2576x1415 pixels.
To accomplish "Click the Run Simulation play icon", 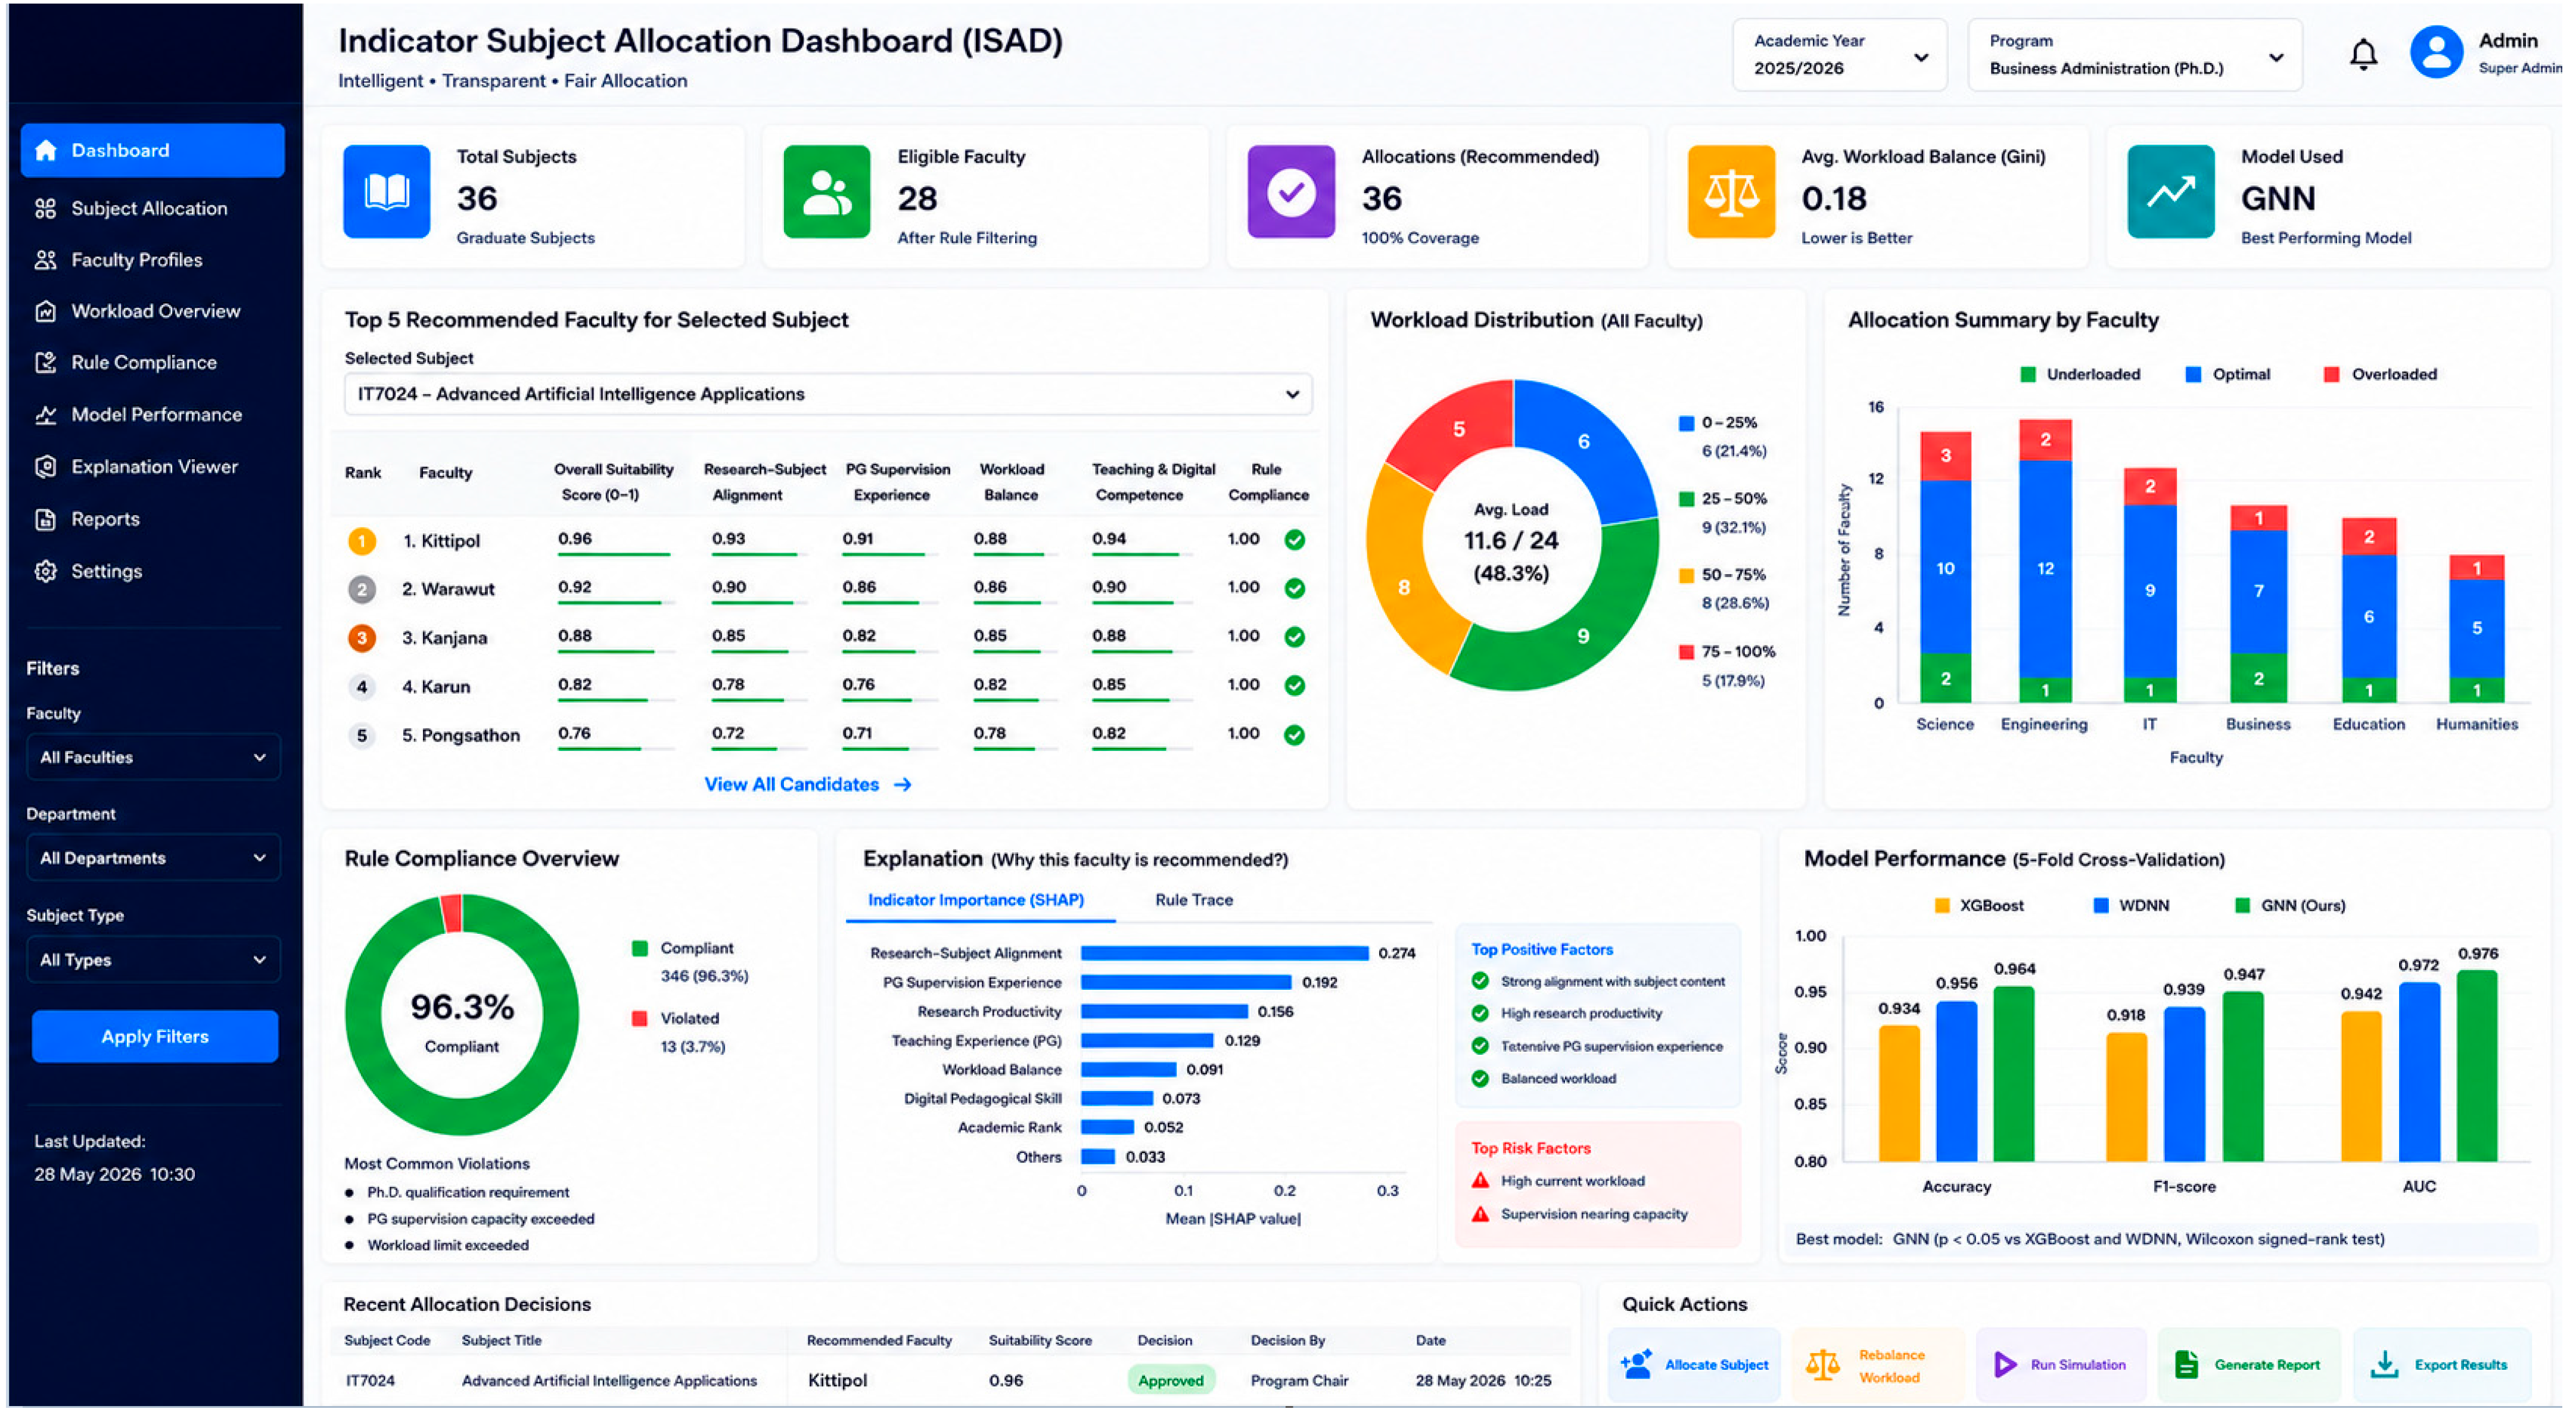I will tap(2004, 1364).
